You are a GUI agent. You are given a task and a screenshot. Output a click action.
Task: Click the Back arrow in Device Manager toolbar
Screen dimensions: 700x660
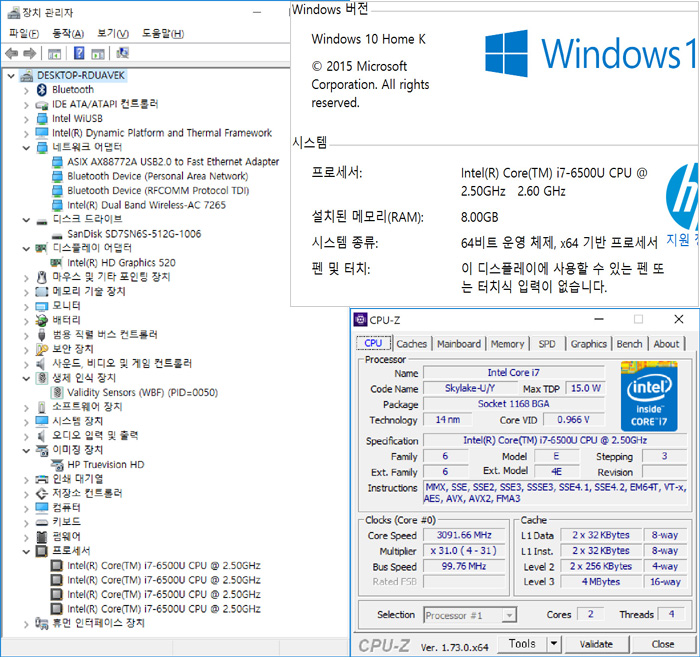click(x=10, y=53)
